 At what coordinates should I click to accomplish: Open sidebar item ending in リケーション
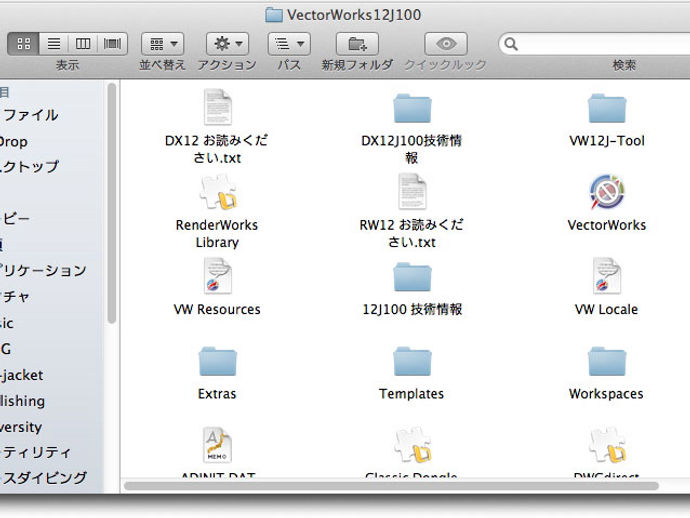(43, 270)
